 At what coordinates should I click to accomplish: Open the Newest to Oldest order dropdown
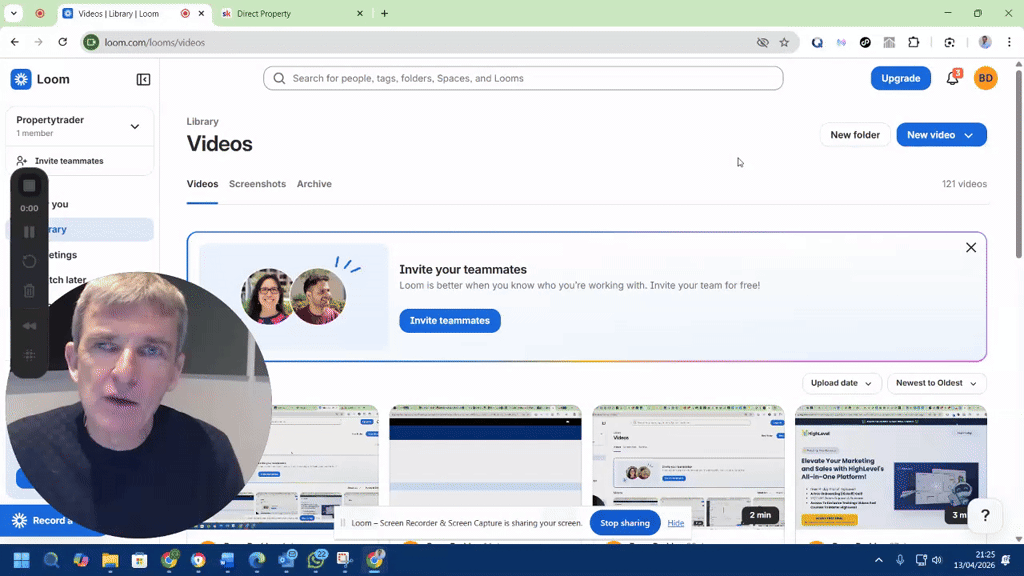936,383
